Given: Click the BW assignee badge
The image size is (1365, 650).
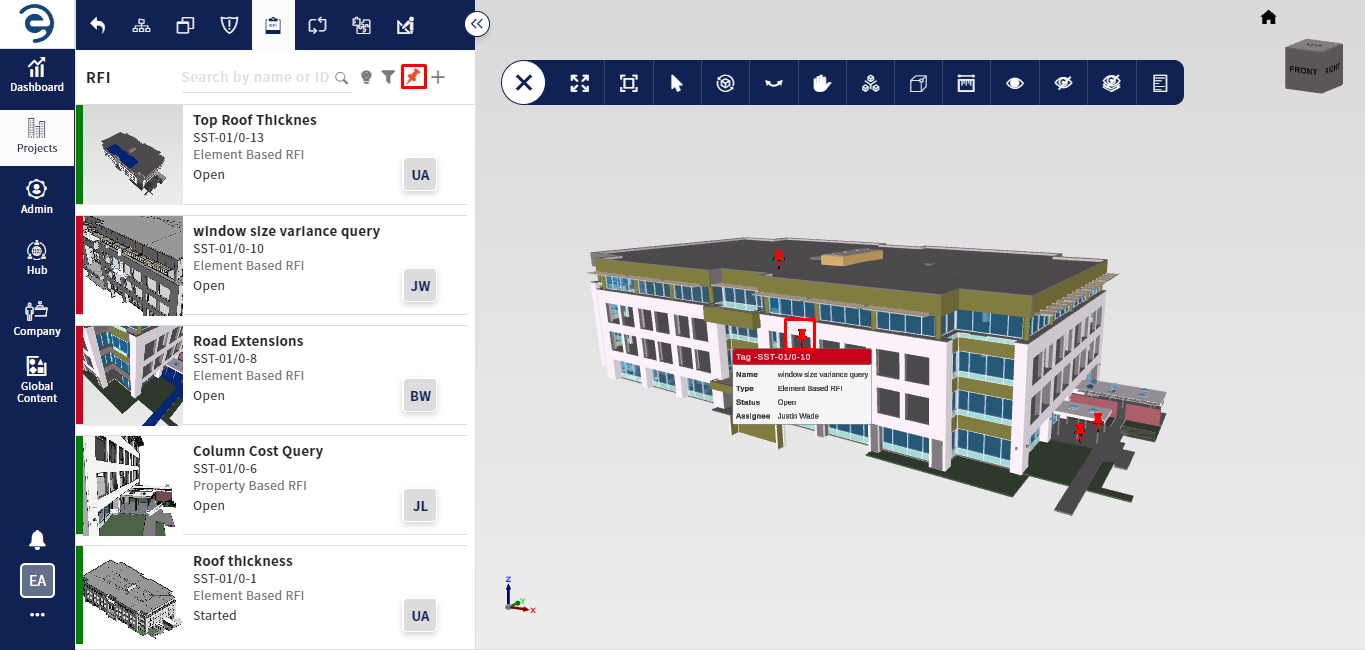Looking at the screenshot, I should click(420, 396).
